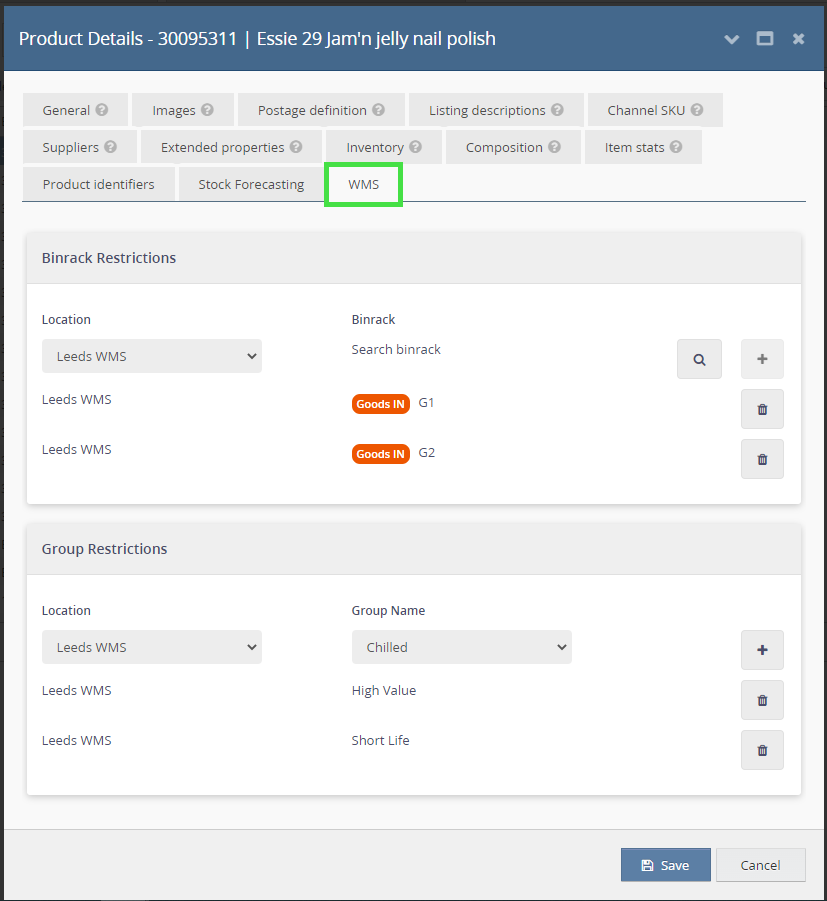Add group restriction with plus button

tap(762, 650)
